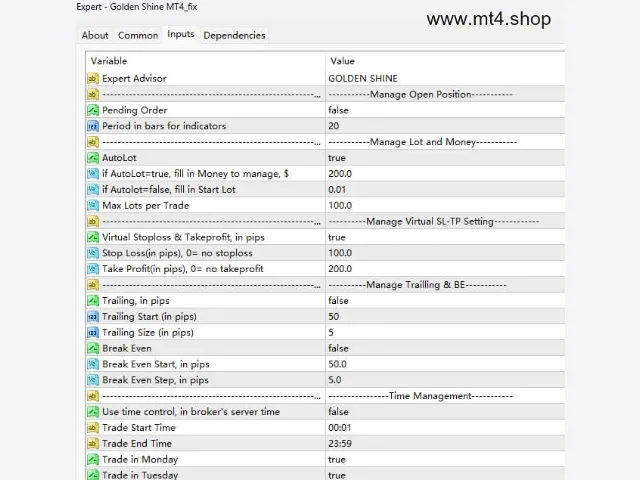Image resolution: width=640 pixels, height=480 pixels.
Task: Click the Virtual Stoploss & Takeprofit icon
Action: pos(93,237)
